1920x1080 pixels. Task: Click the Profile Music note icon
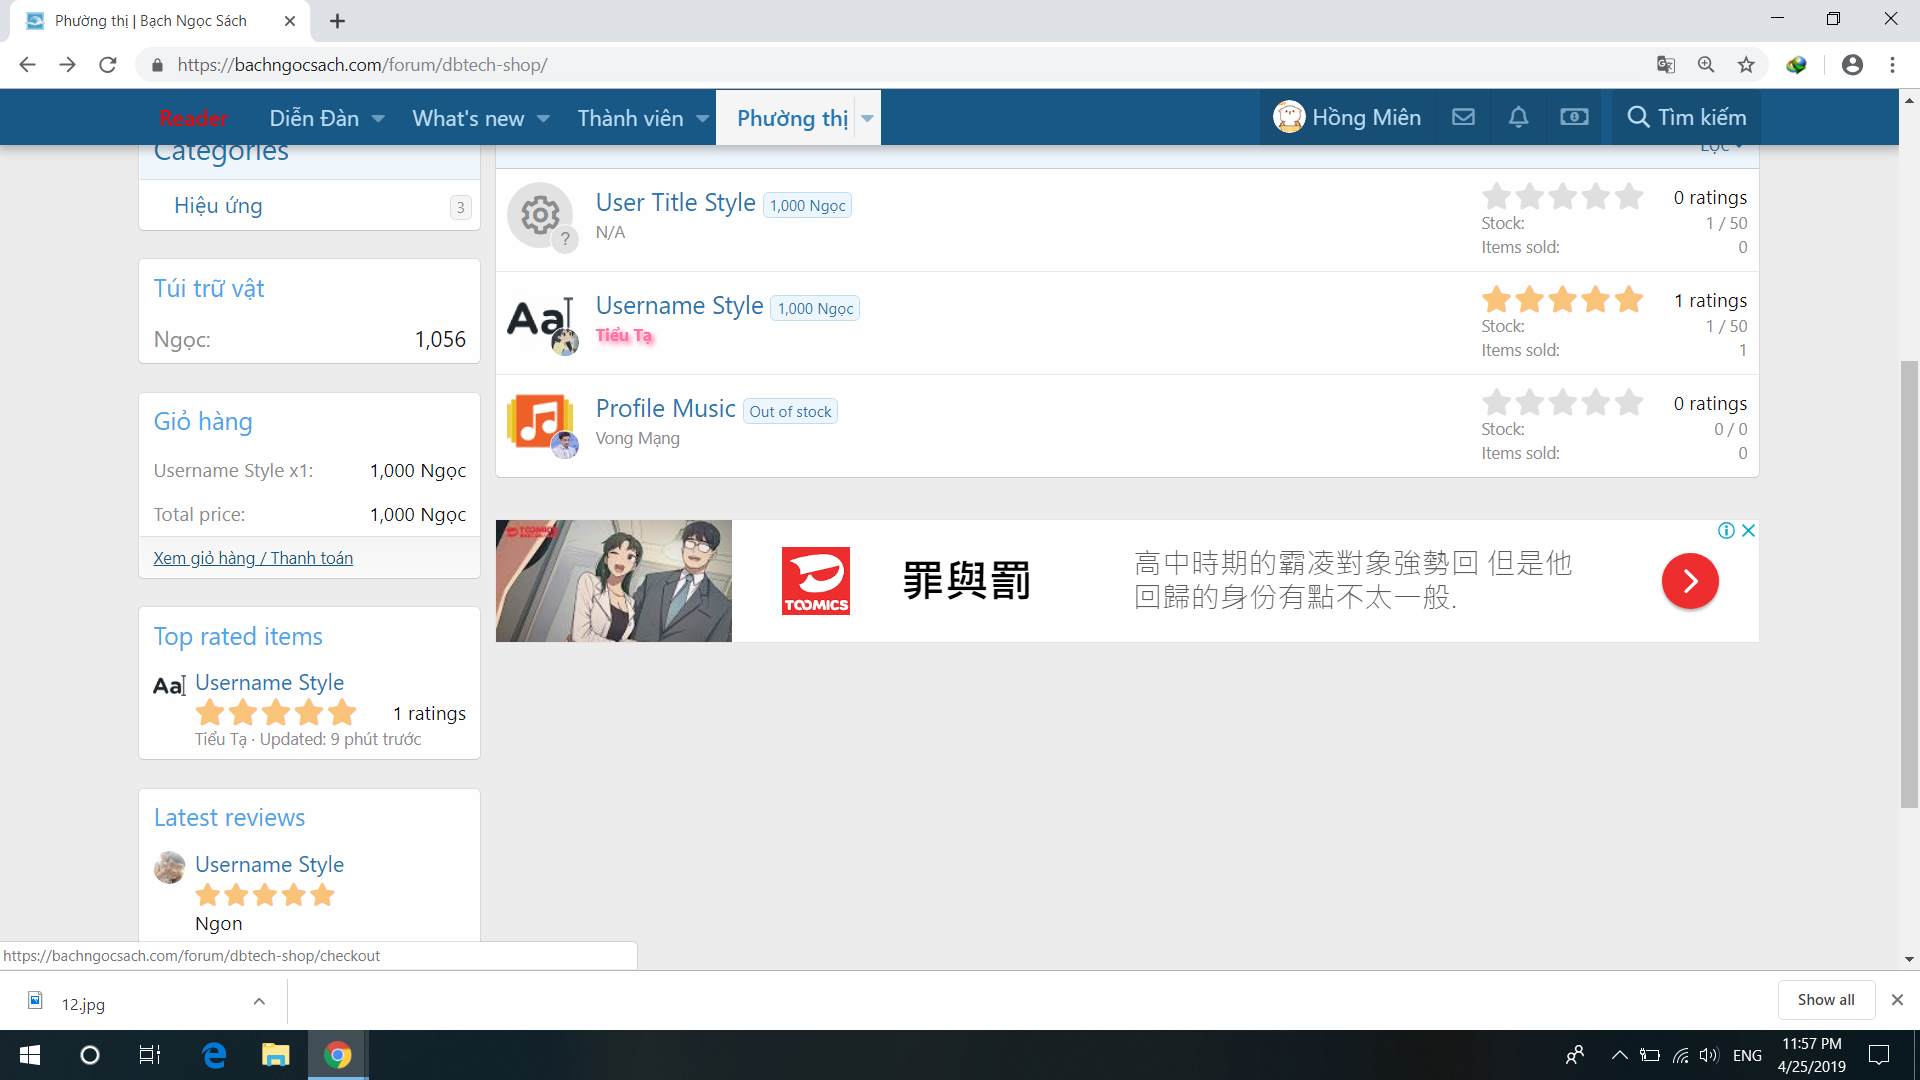click(540, 420)
